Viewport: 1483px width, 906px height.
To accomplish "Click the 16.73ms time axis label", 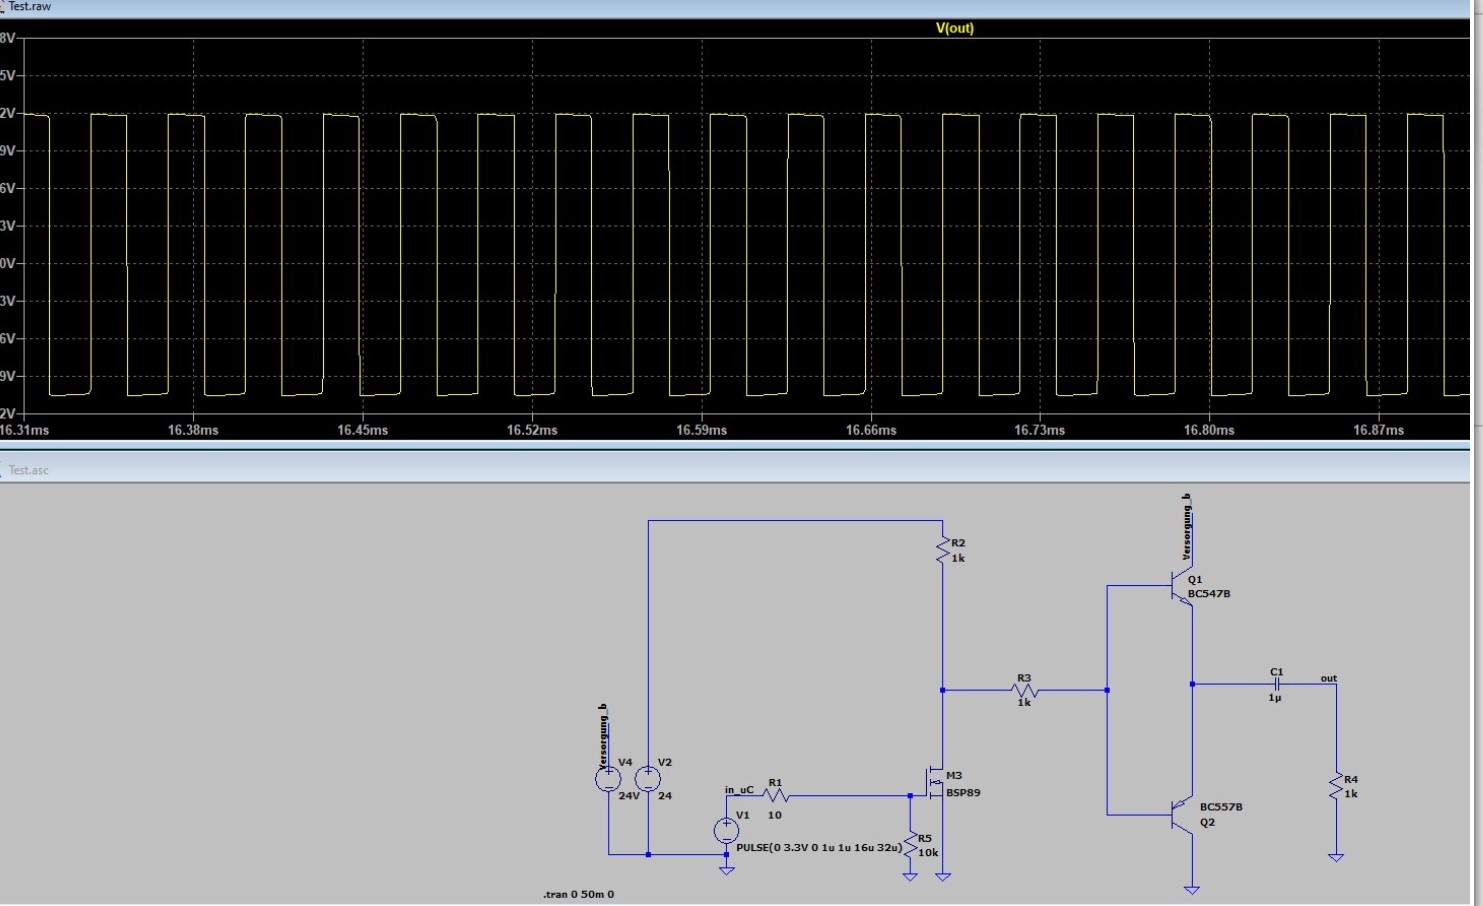I will pyautogui.click(x=1040, y=430).
